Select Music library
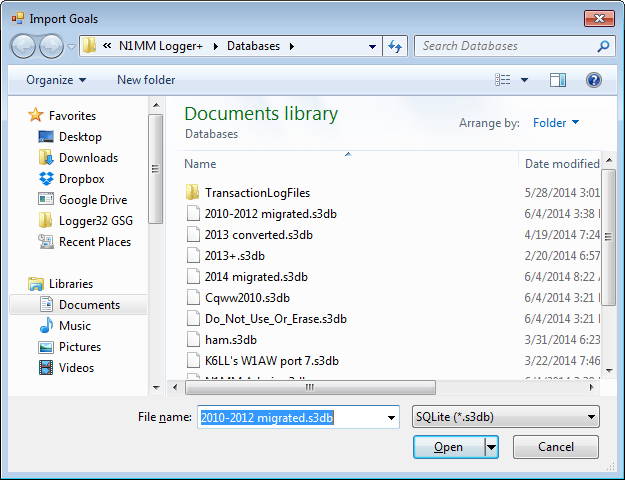This screenshot has width=625, height=480. click(75, 326)
